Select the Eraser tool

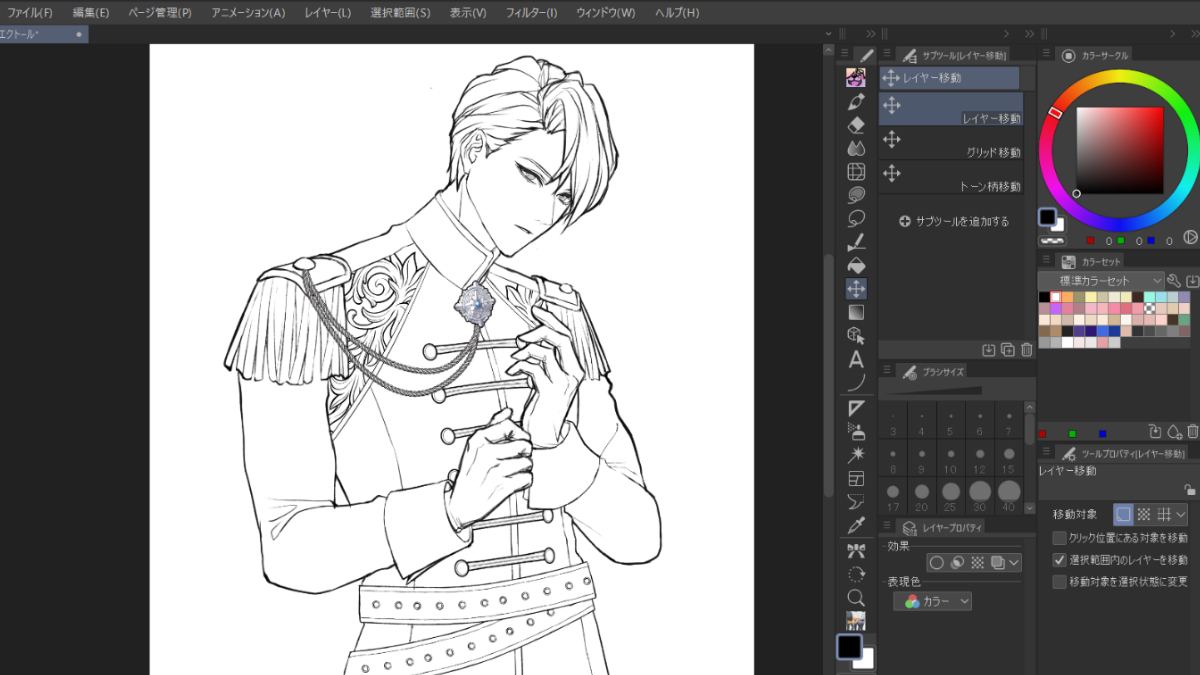[856, 125]
